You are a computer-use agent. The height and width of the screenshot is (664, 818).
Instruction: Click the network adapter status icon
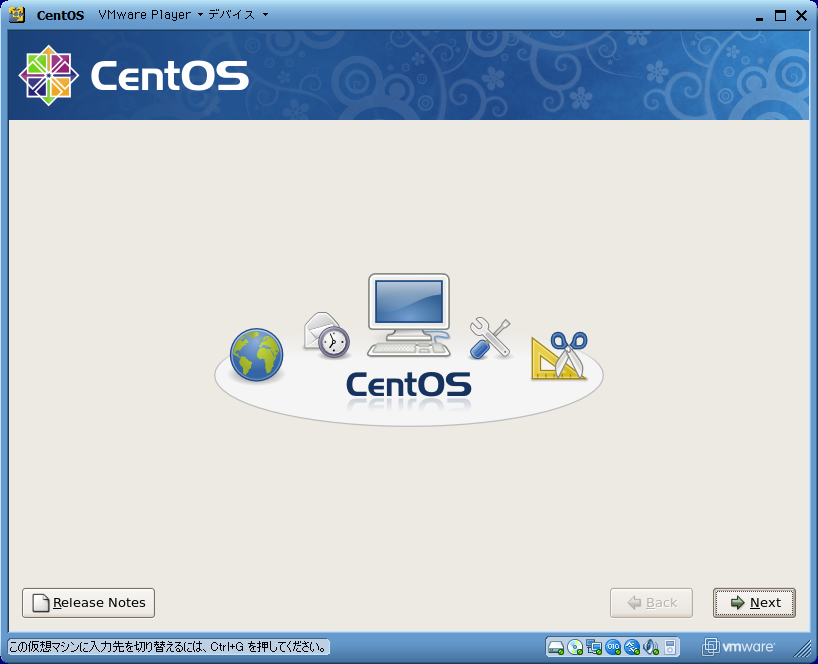[x=594, y=647]
